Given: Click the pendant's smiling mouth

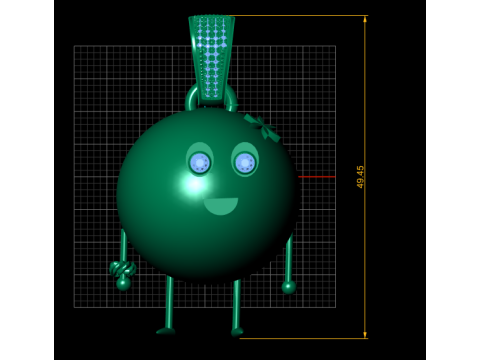Looking at the screenshot, I should (x=221, y=206).
